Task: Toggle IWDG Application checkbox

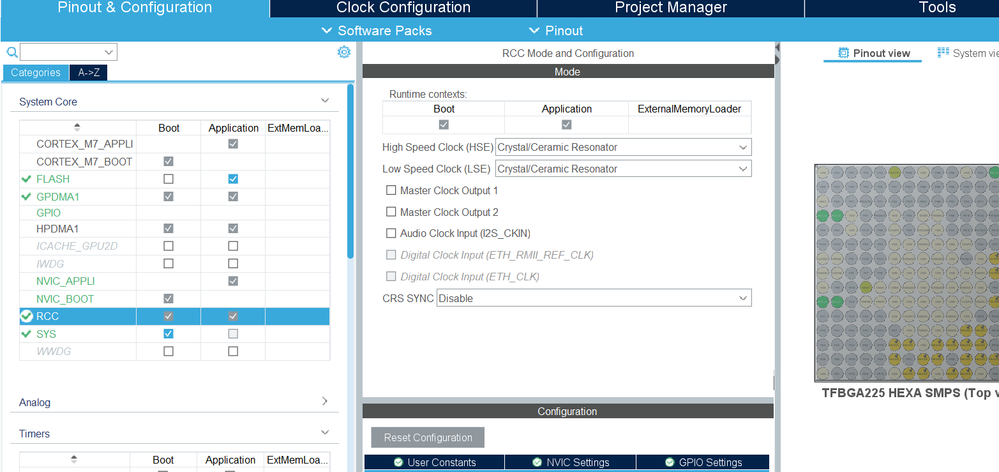Action: point(233,263)
